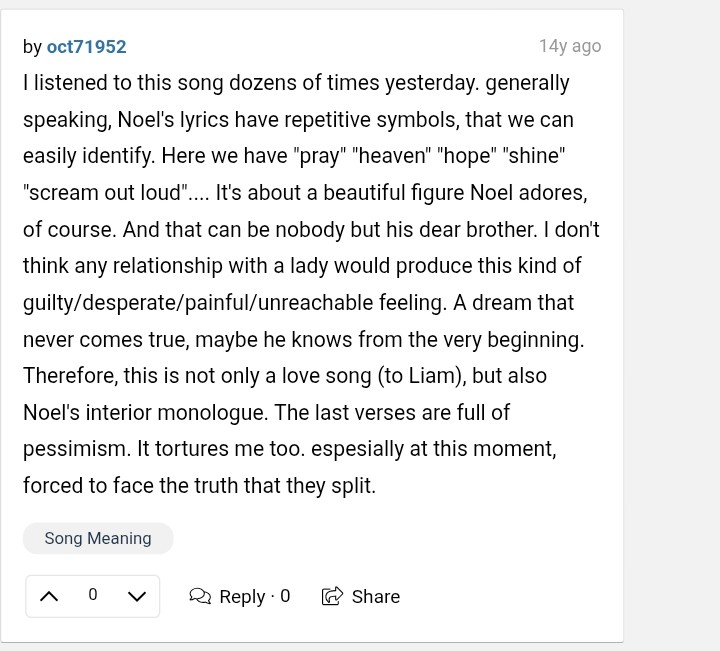The height and width of the screenshot is (651, 720).
Task: Click the quoted word "heaven" in the comment
Action: (x=392, y=155)
